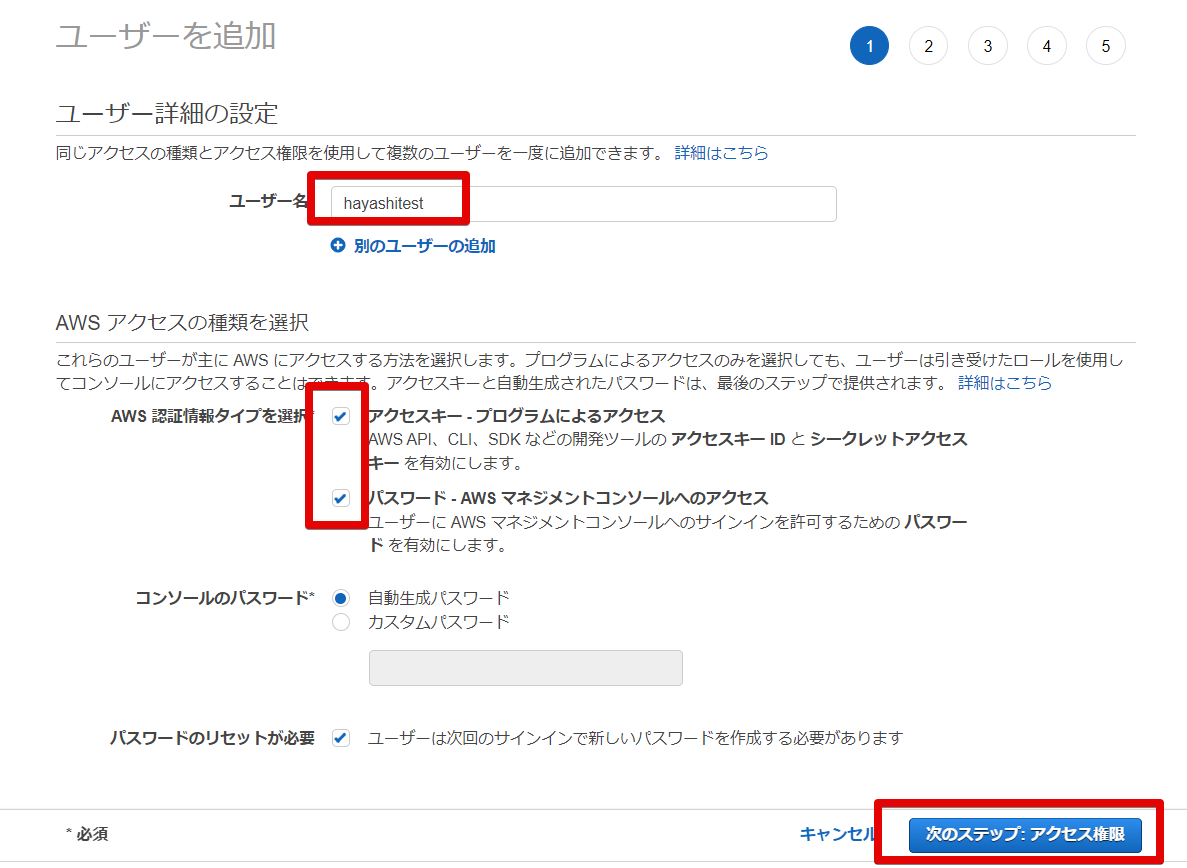The image size is (1187, 868).
Task: Open step 5 in the wizard
Action: coord(1105,46)
